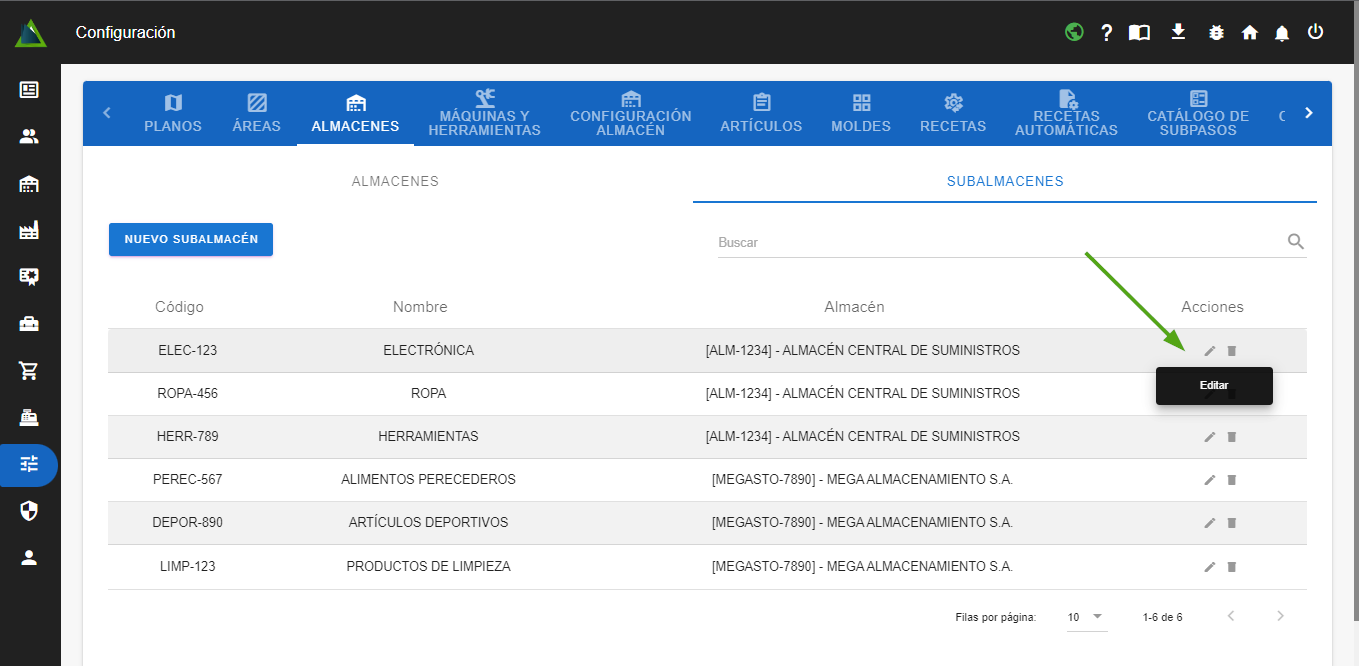This screenshot has height=666, width=1359.
Task: Click the power logout icon
Action: (x=1316, y=32)
